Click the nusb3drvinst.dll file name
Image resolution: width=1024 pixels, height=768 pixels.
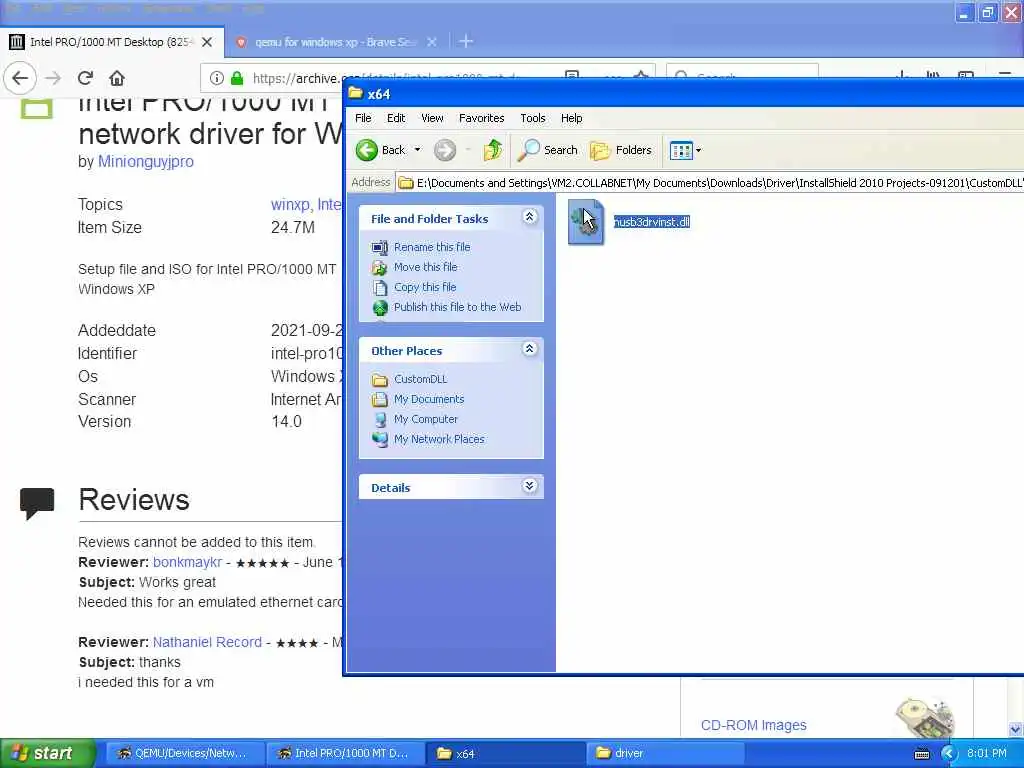coord(652,222)
